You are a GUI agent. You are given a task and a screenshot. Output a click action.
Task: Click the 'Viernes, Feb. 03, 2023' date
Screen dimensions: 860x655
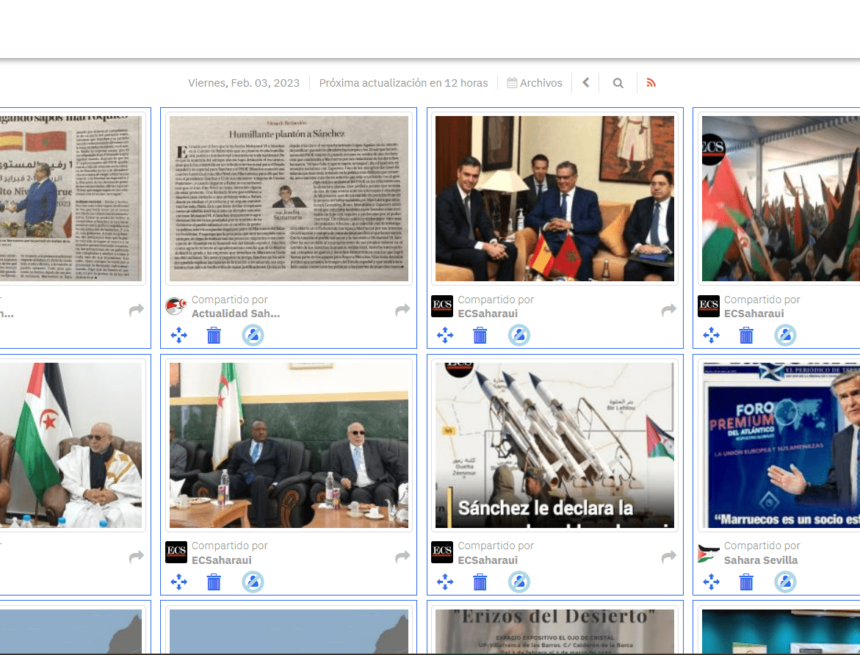[x=244, y=83]
